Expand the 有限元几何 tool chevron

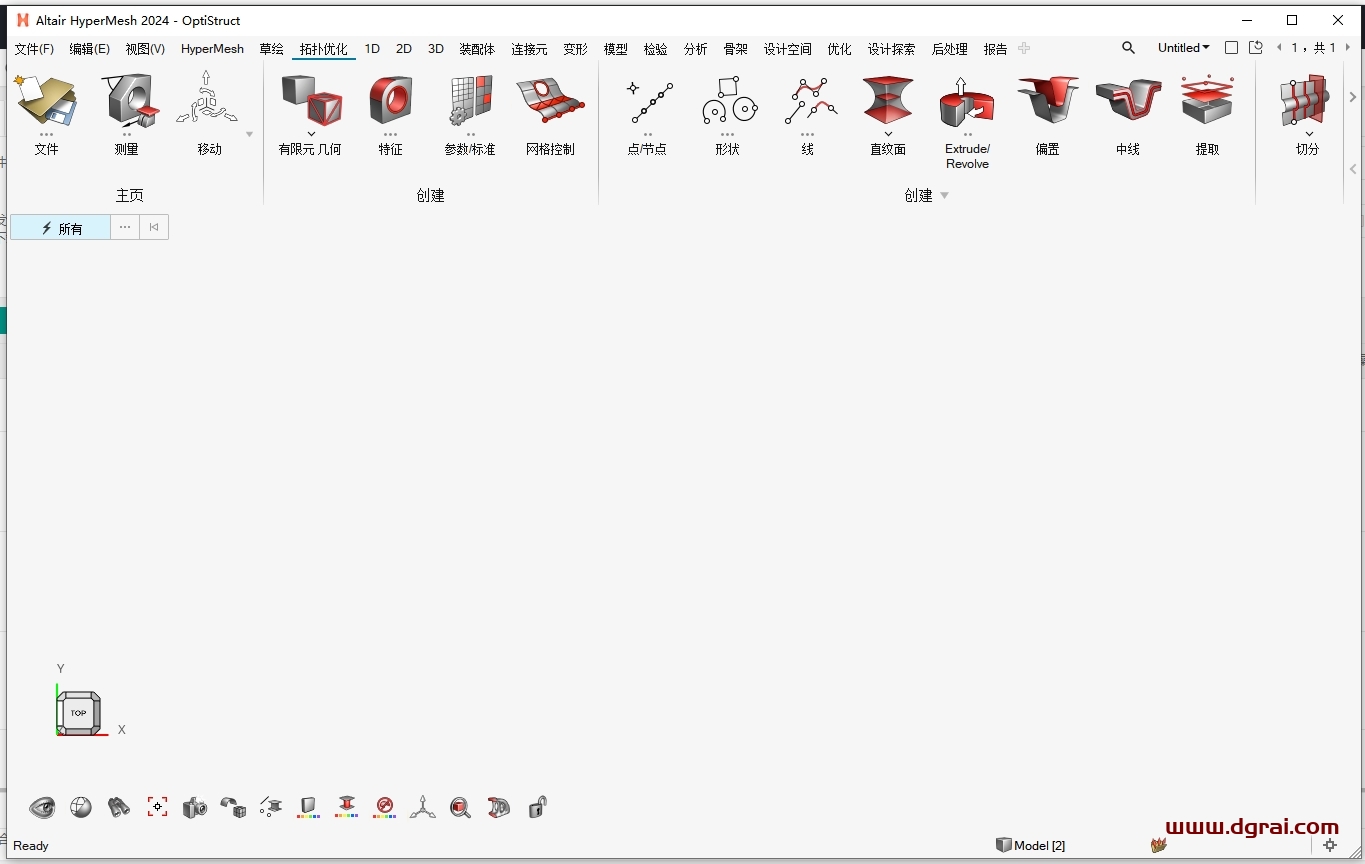point(311,134)
